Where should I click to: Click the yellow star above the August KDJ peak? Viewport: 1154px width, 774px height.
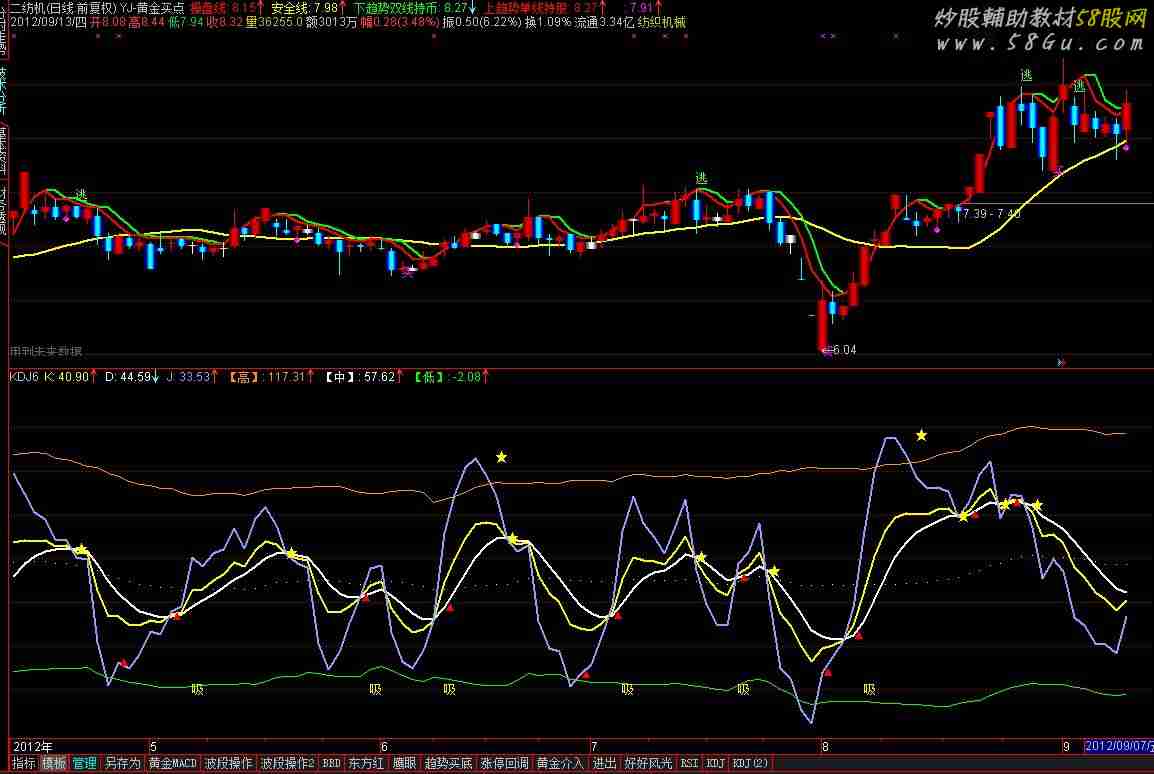921,435
